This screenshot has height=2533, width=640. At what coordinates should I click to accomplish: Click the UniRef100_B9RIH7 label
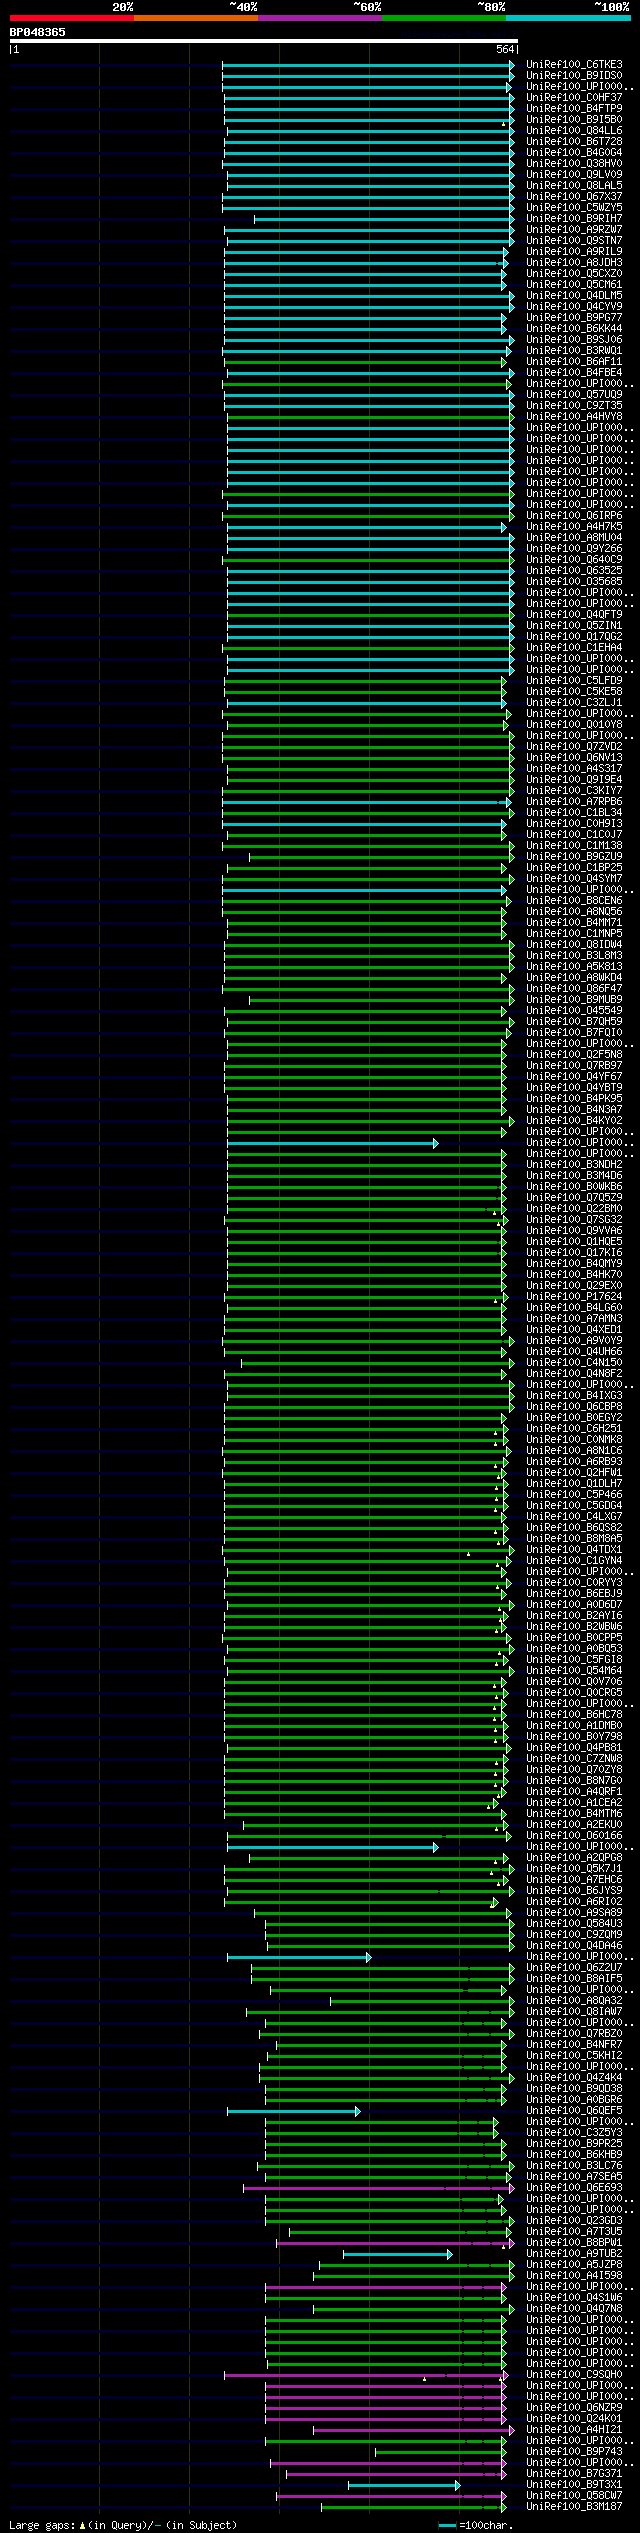click(x=574, y=219)
